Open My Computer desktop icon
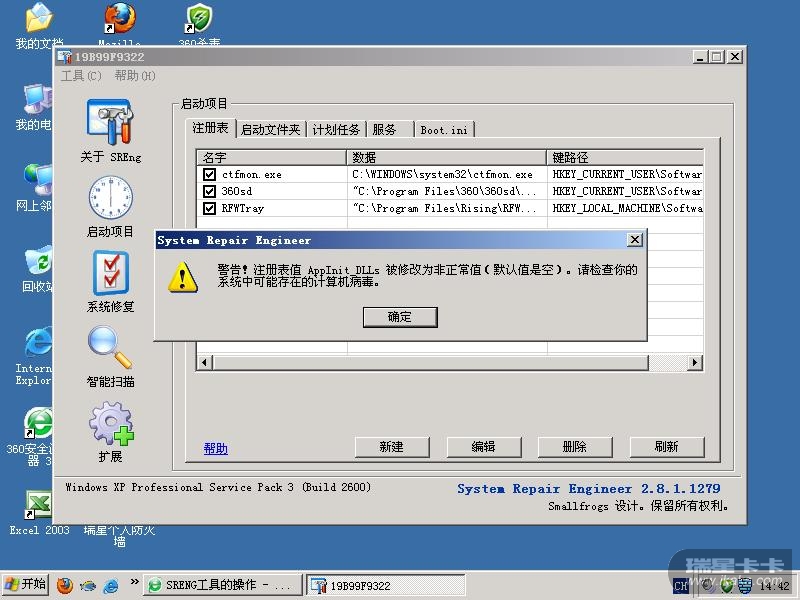This screenshot has height=600, width=800. 38,99
